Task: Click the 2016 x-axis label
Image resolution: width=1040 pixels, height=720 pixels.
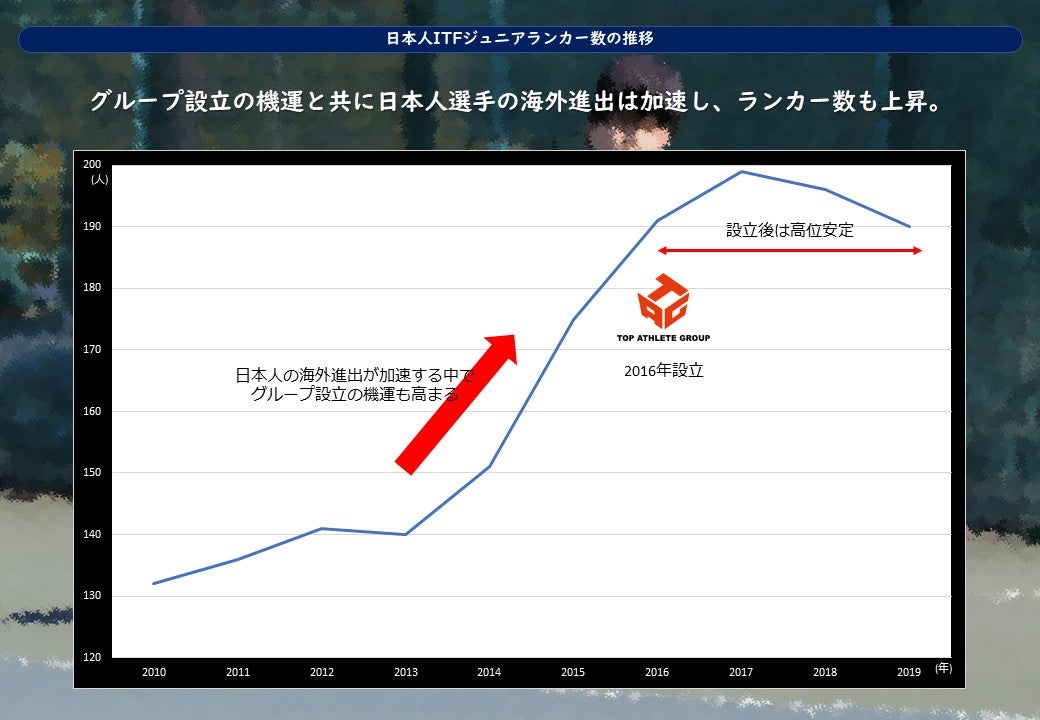Action: tap(657, 673)
